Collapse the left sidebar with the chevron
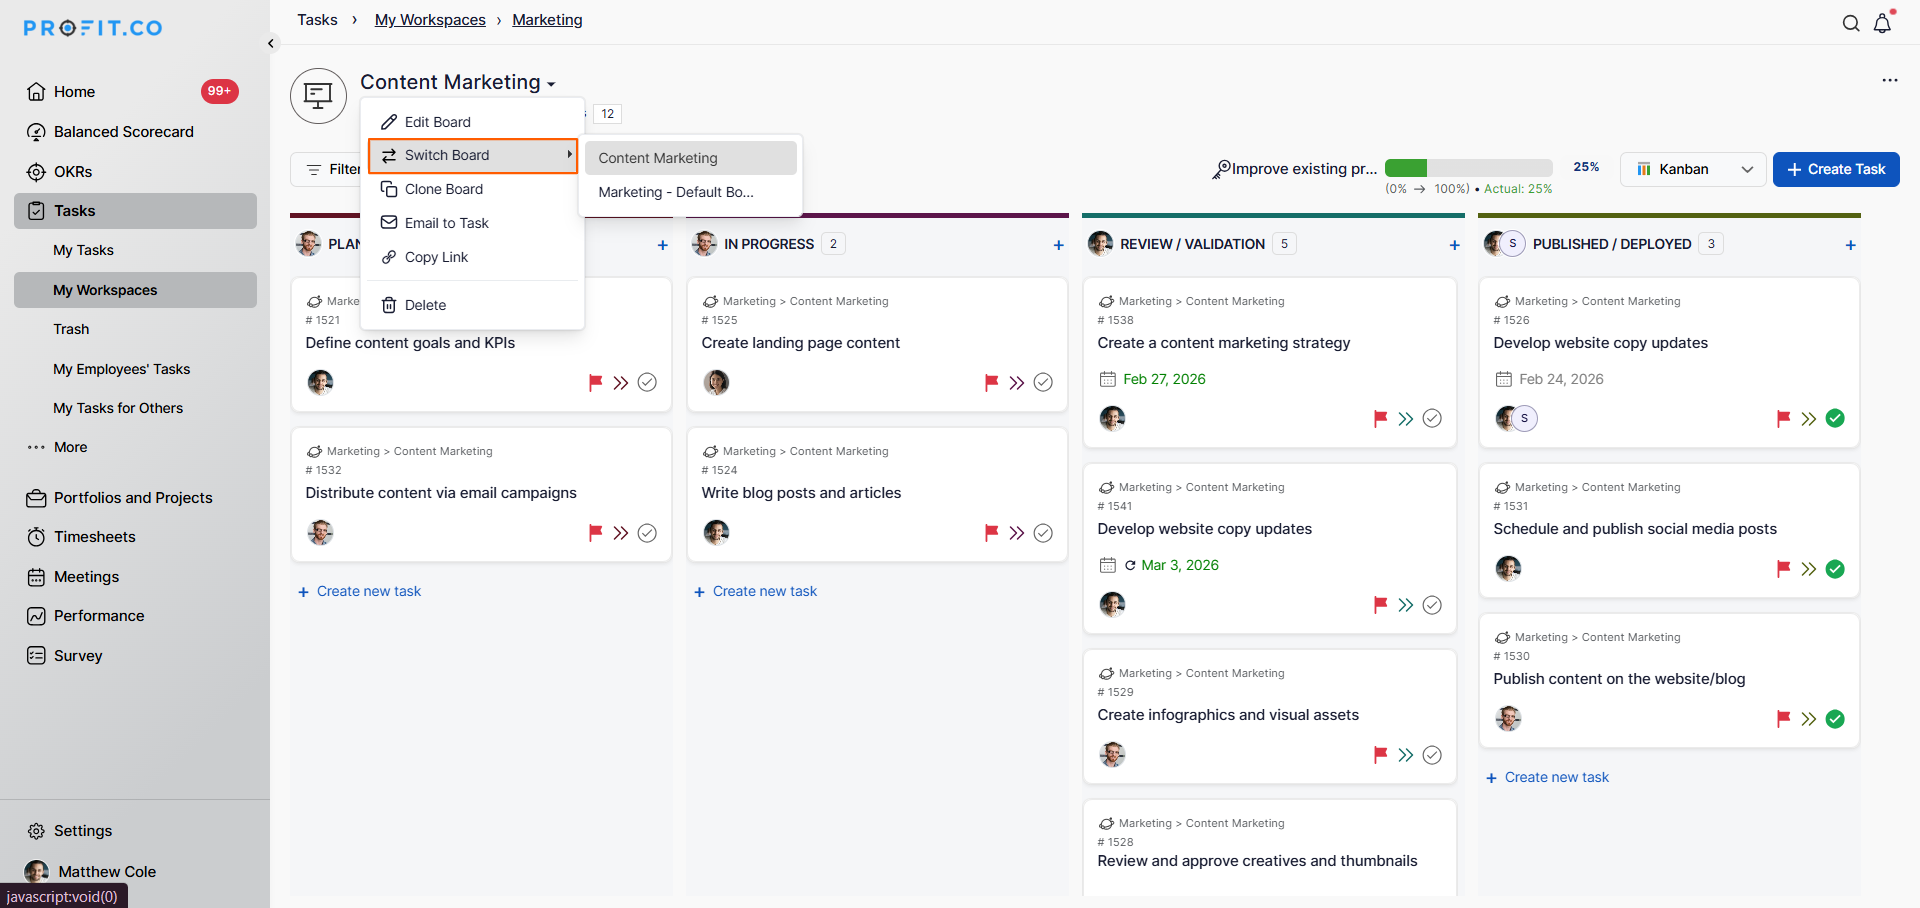This screenshot has width=1920, height=908. (x=271, y=43)
